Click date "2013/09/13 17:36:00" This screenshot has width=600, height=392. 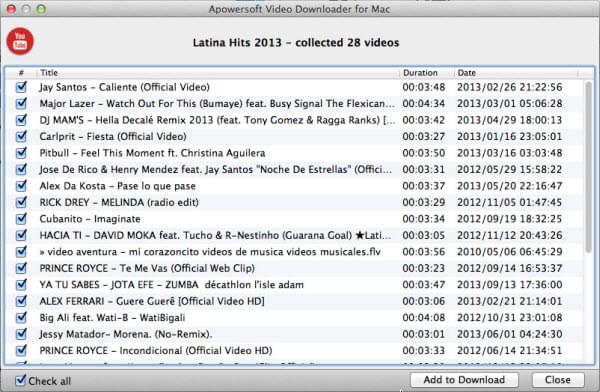tap(510, 285)
